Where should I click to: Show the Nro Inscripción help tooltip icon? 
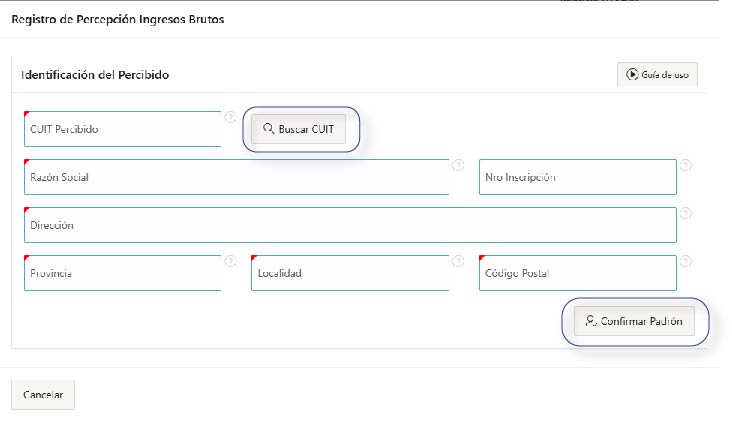pyautogui.click(x=686, y=165)
